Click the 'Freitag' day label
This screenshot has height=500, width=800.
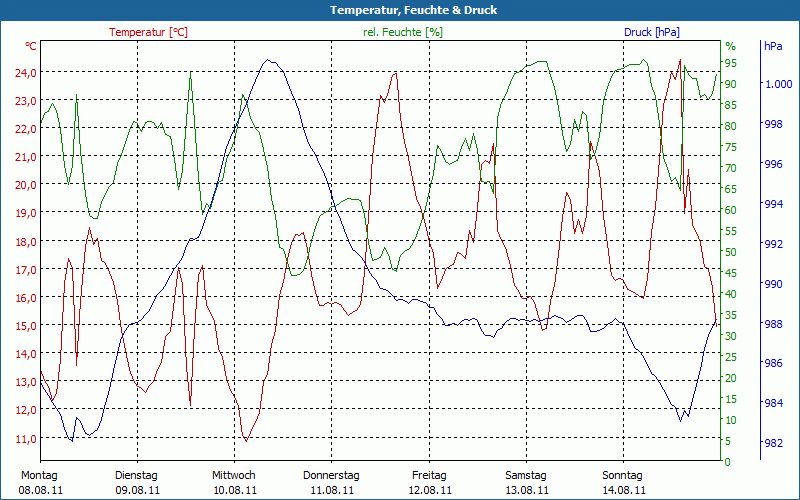[x=429, y=476]
